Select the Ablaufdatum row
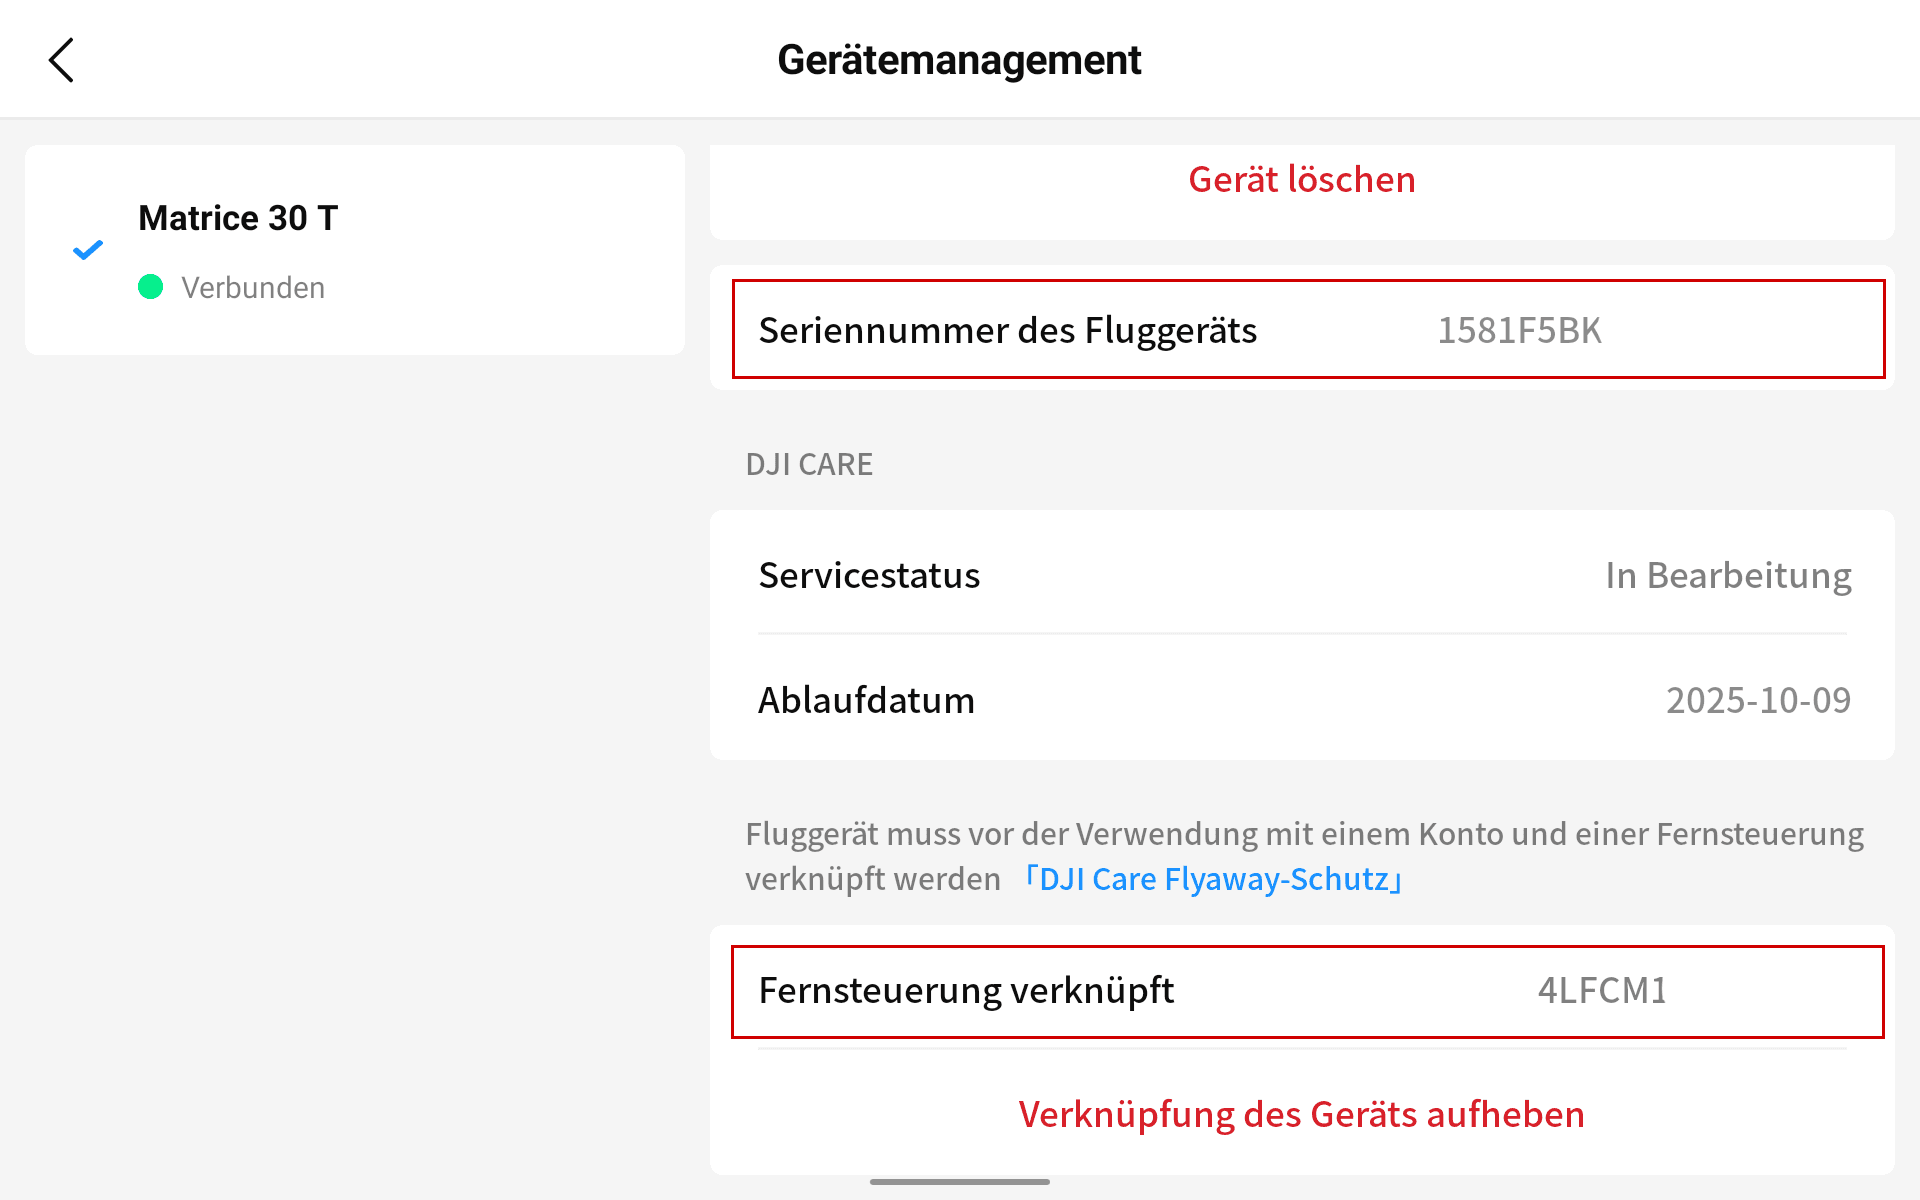The image size is (1920, 1200). tap(866, 700)
